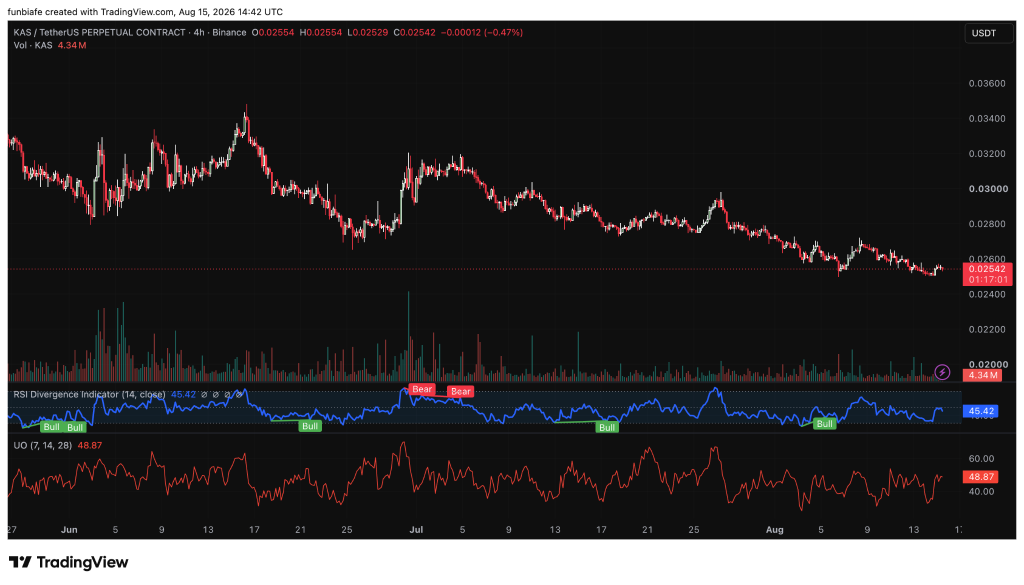Screen dimensions: 1024x585
Task: Click the 0.02400 price axis level
Action: pyautogui.click(x=987, y=294)
